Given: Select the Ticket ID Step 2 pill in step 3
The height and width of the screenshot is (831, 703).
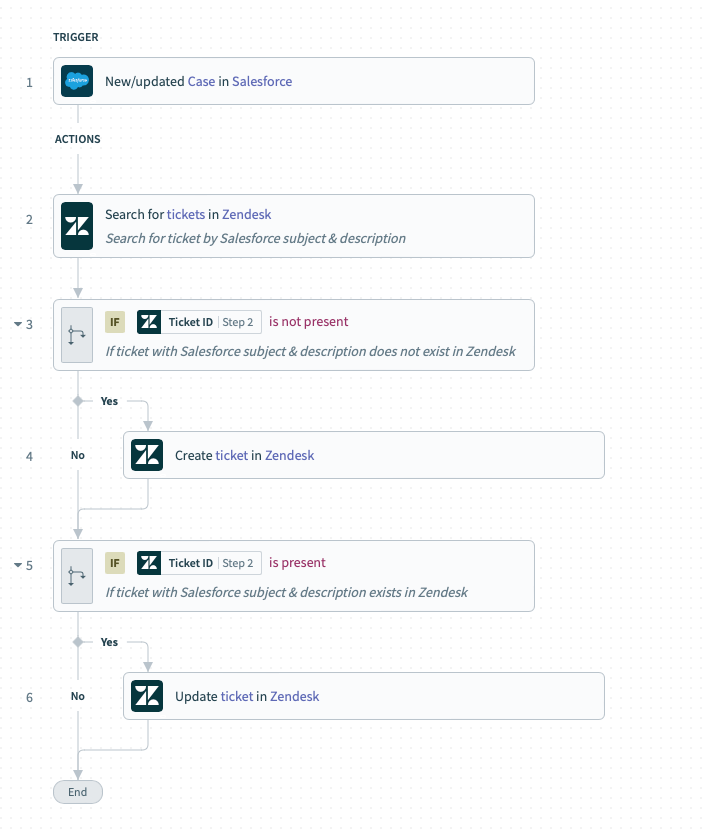Looking at the screenshot, I should 199,322.
